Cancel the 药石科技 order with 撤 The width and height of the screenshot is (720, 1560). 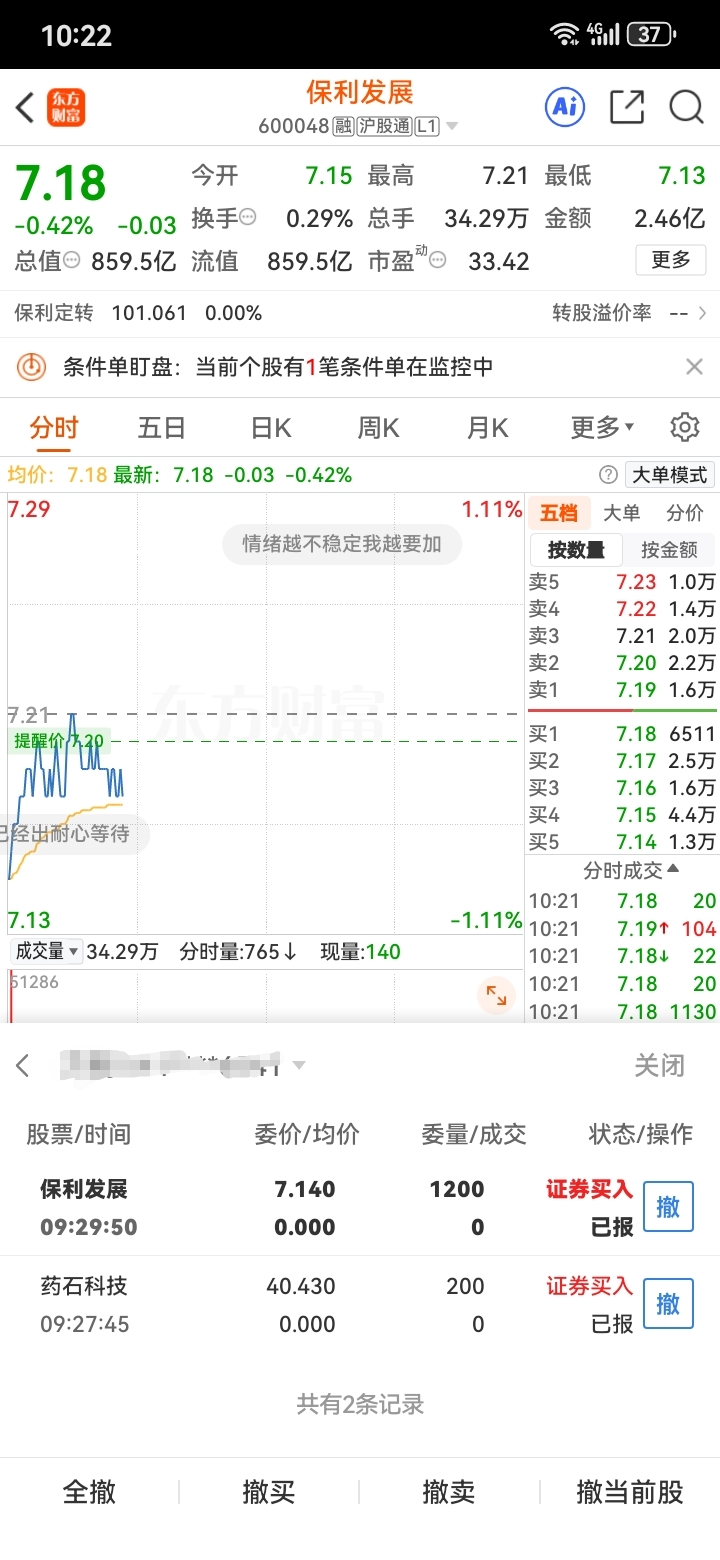click(668, 1303)
